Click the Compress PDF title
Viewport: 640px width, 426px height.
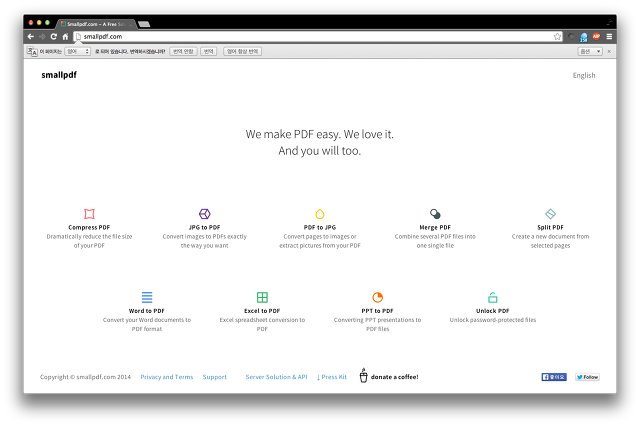tap(89, 227)
